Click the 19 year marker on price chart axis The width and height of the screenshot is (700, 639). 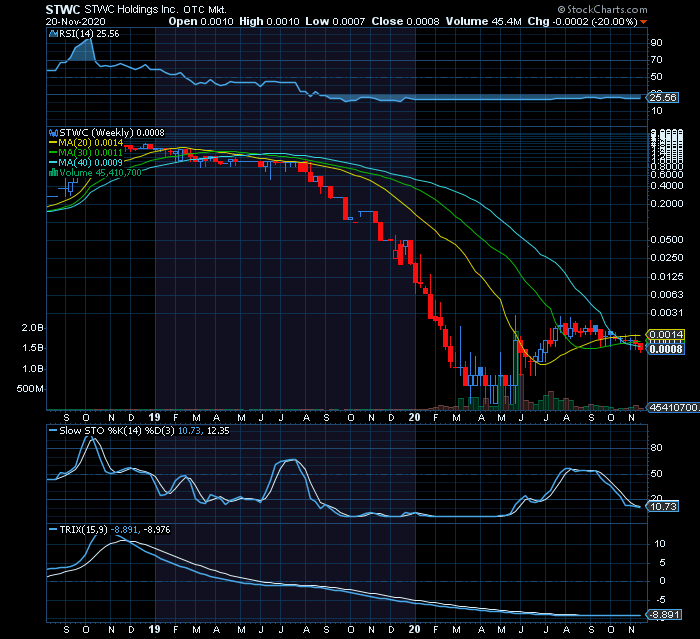point(154,417)
